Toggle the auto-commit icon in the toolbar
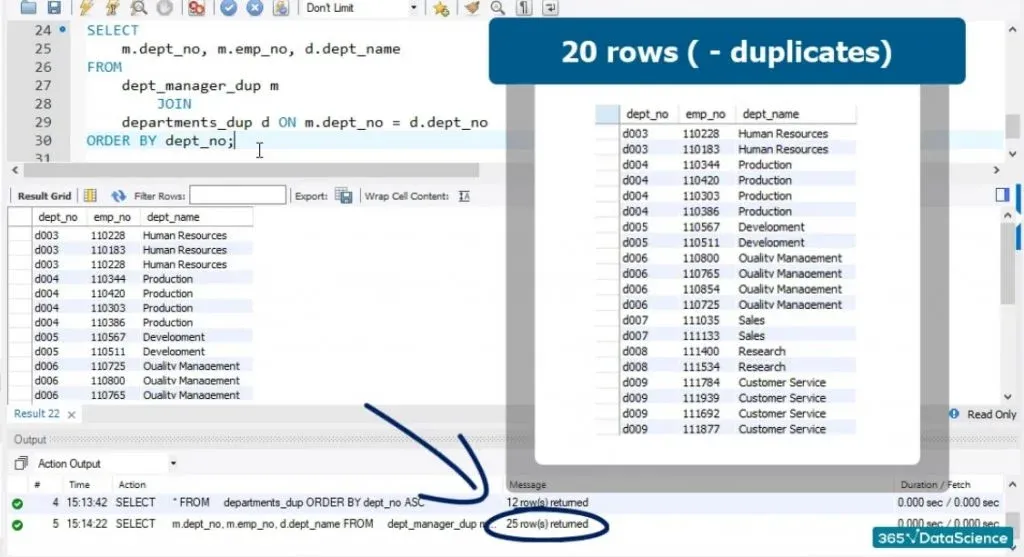The width and height of the screenshot is (1024, 557). (x=280, y=8)
